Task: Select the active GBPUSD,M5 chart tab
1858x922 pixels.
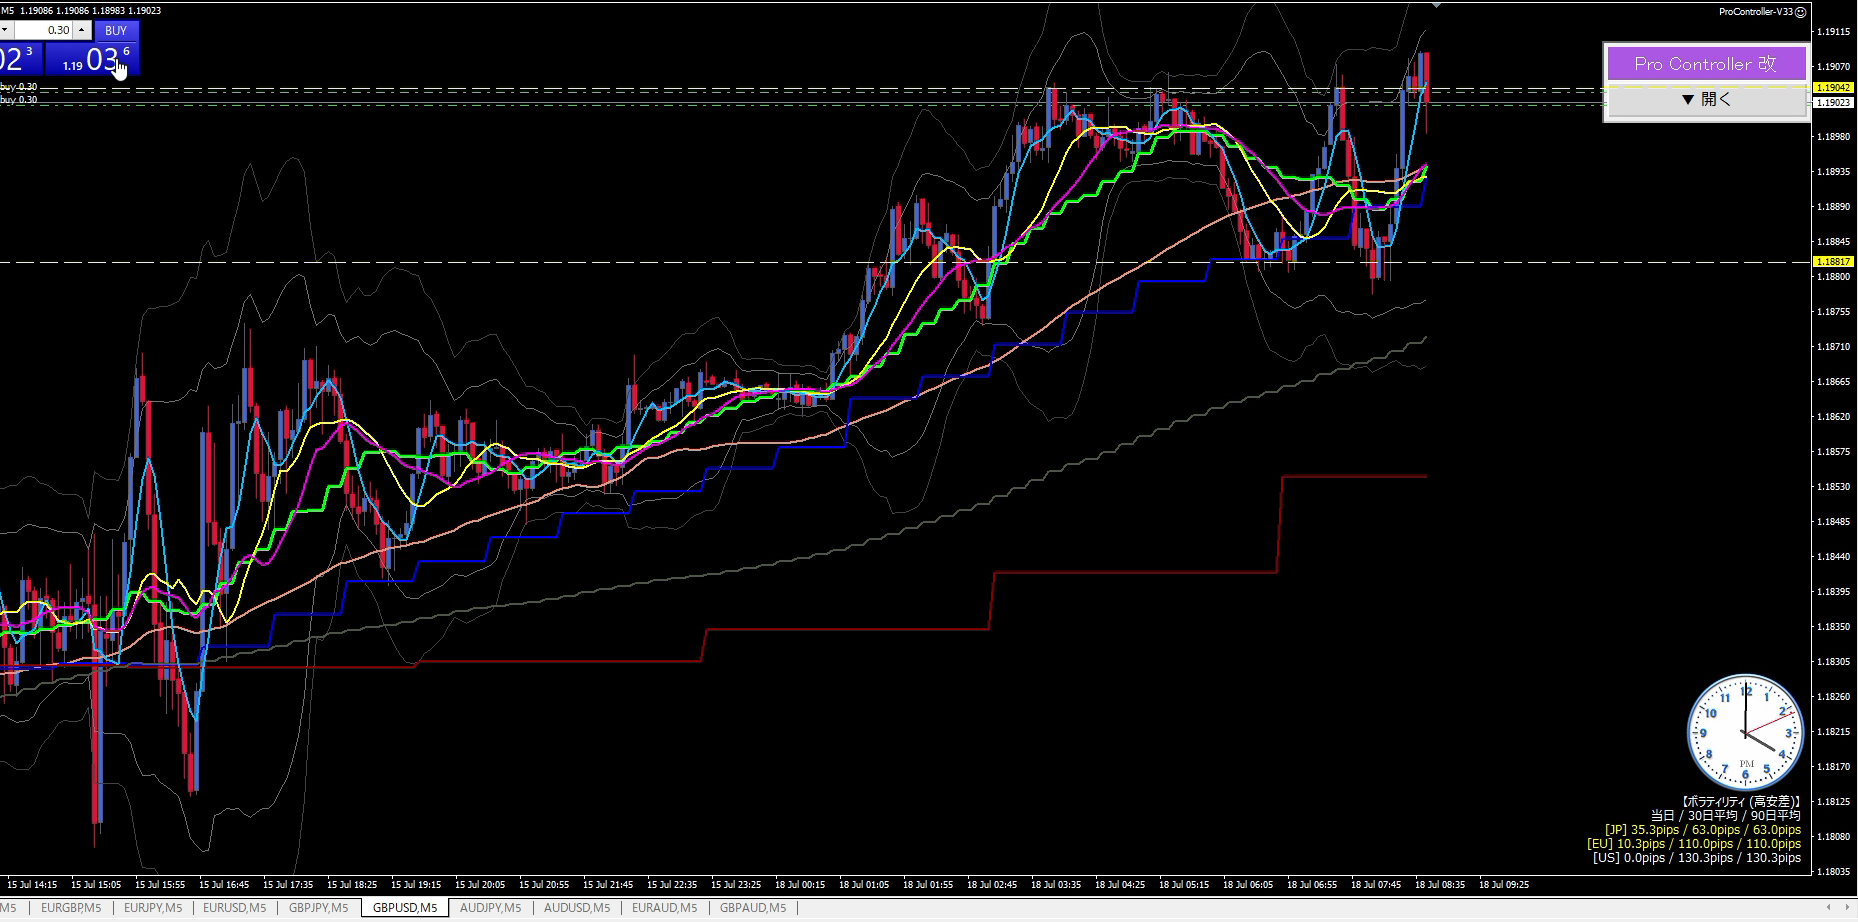Action: coord(405,908)
